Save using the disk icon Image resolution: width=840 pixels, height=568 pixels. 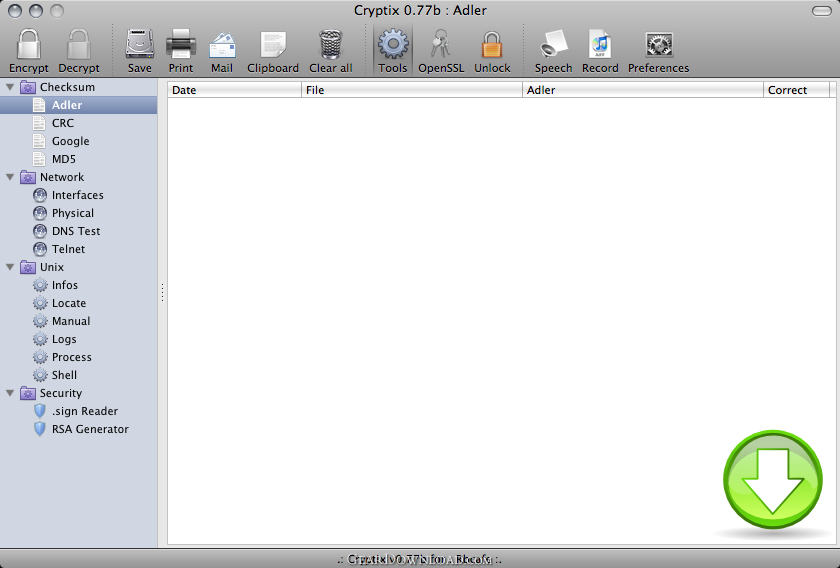tap(140, 45)
